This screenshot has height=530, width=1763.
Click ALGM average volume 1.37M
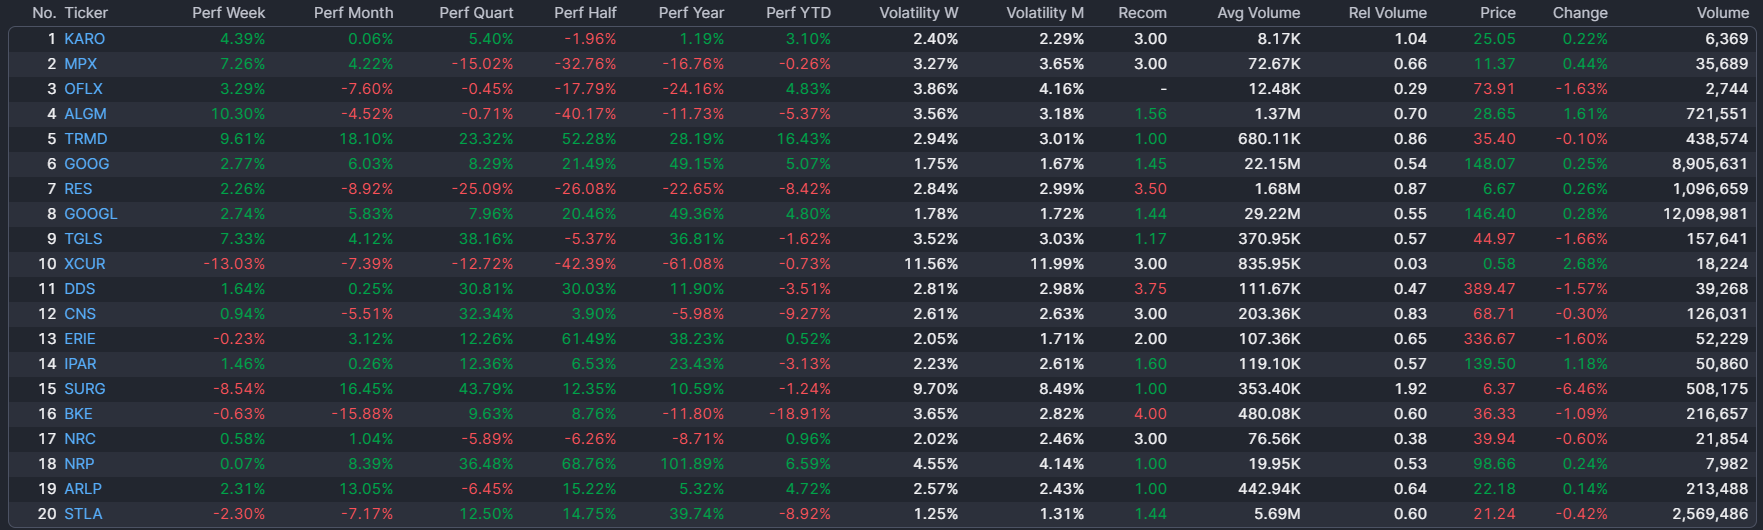(1278, 114)
